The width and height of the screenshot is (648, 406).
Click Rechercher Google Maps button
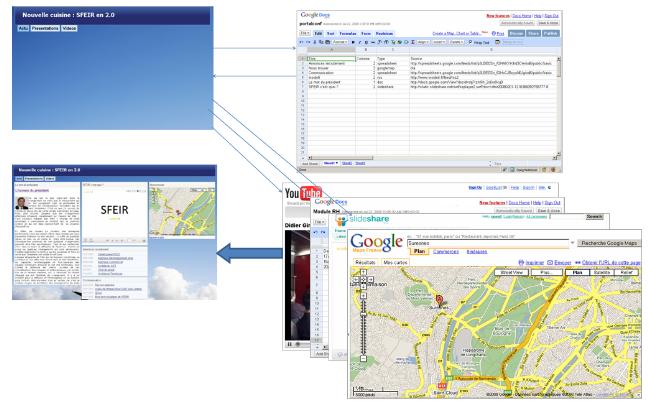pos(609,243)
